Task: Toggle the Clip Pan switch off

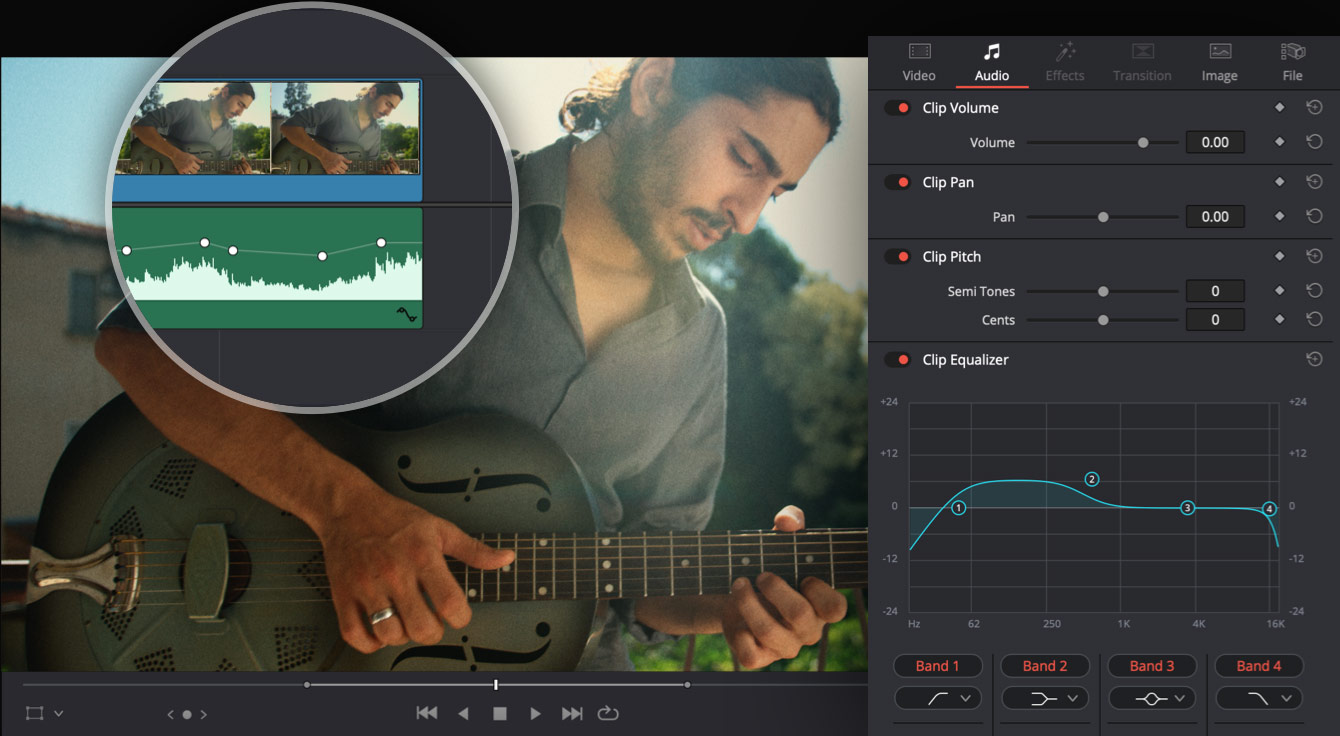Action: click(x=897, y=181)
